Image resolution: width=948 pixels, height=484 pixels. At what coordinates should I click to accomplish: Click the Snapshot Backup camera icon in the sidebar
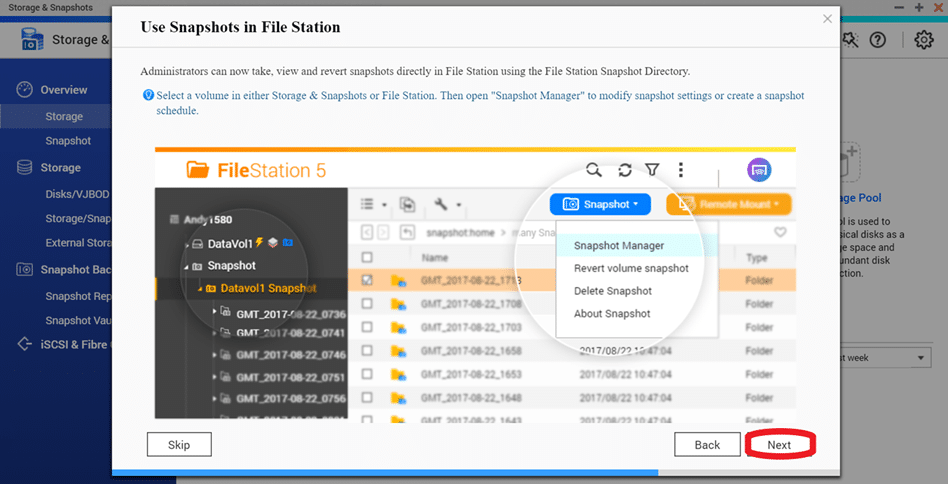click(24, 269)
